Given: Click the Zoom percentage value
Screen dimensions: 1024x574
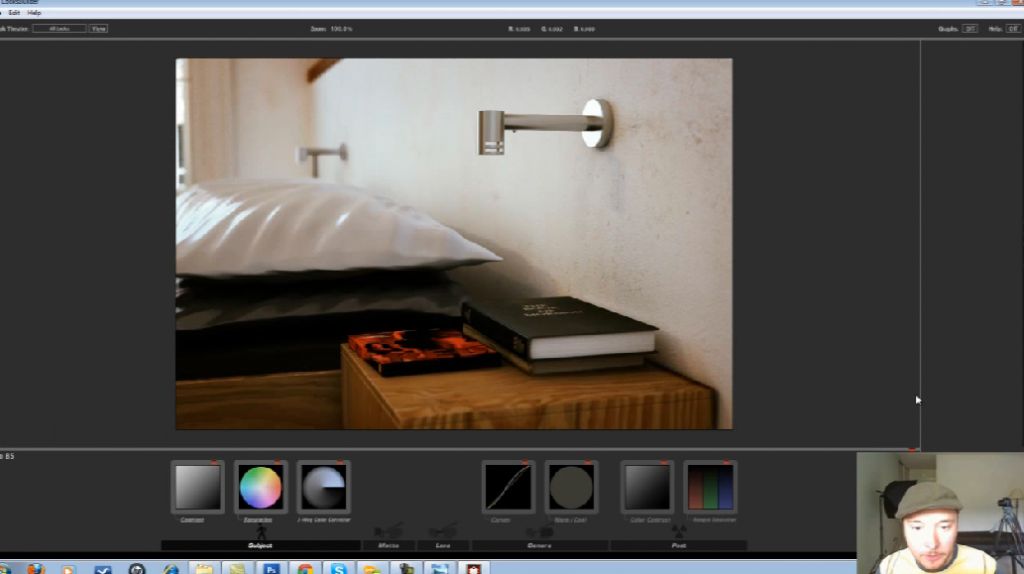Looking at the screenshot, I should point(341,29).
